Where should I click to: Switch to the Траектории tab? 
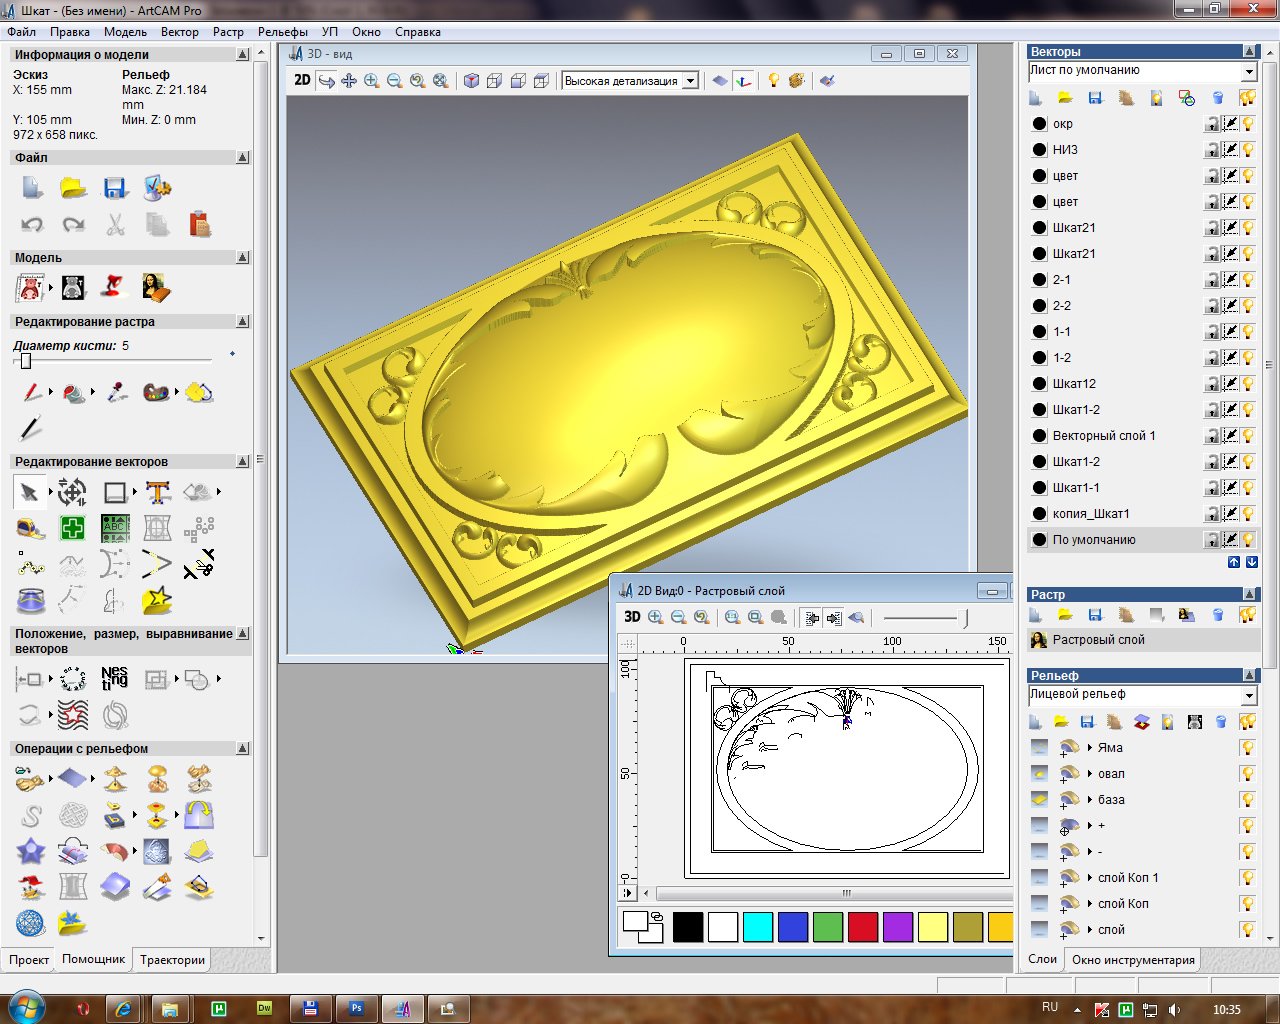click(172, 960)
